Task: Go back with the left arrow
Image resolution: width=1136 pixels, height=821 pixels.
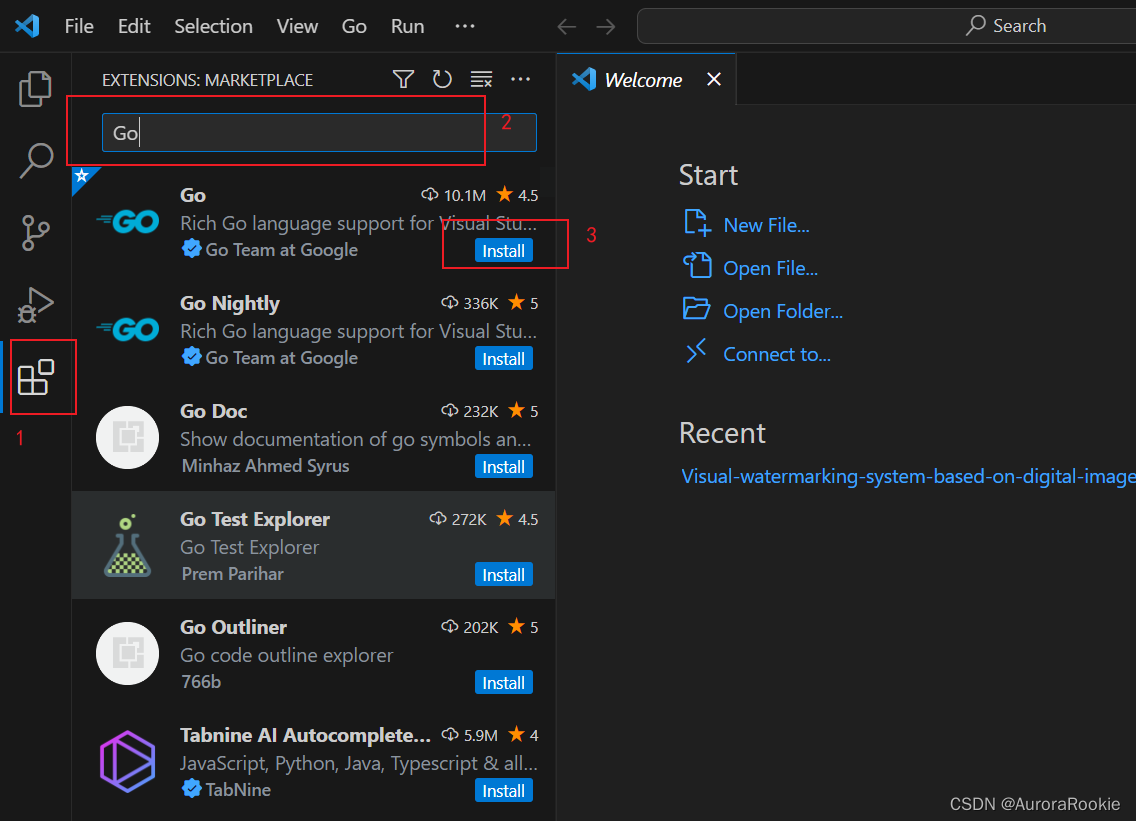Action: coord(567,27)
